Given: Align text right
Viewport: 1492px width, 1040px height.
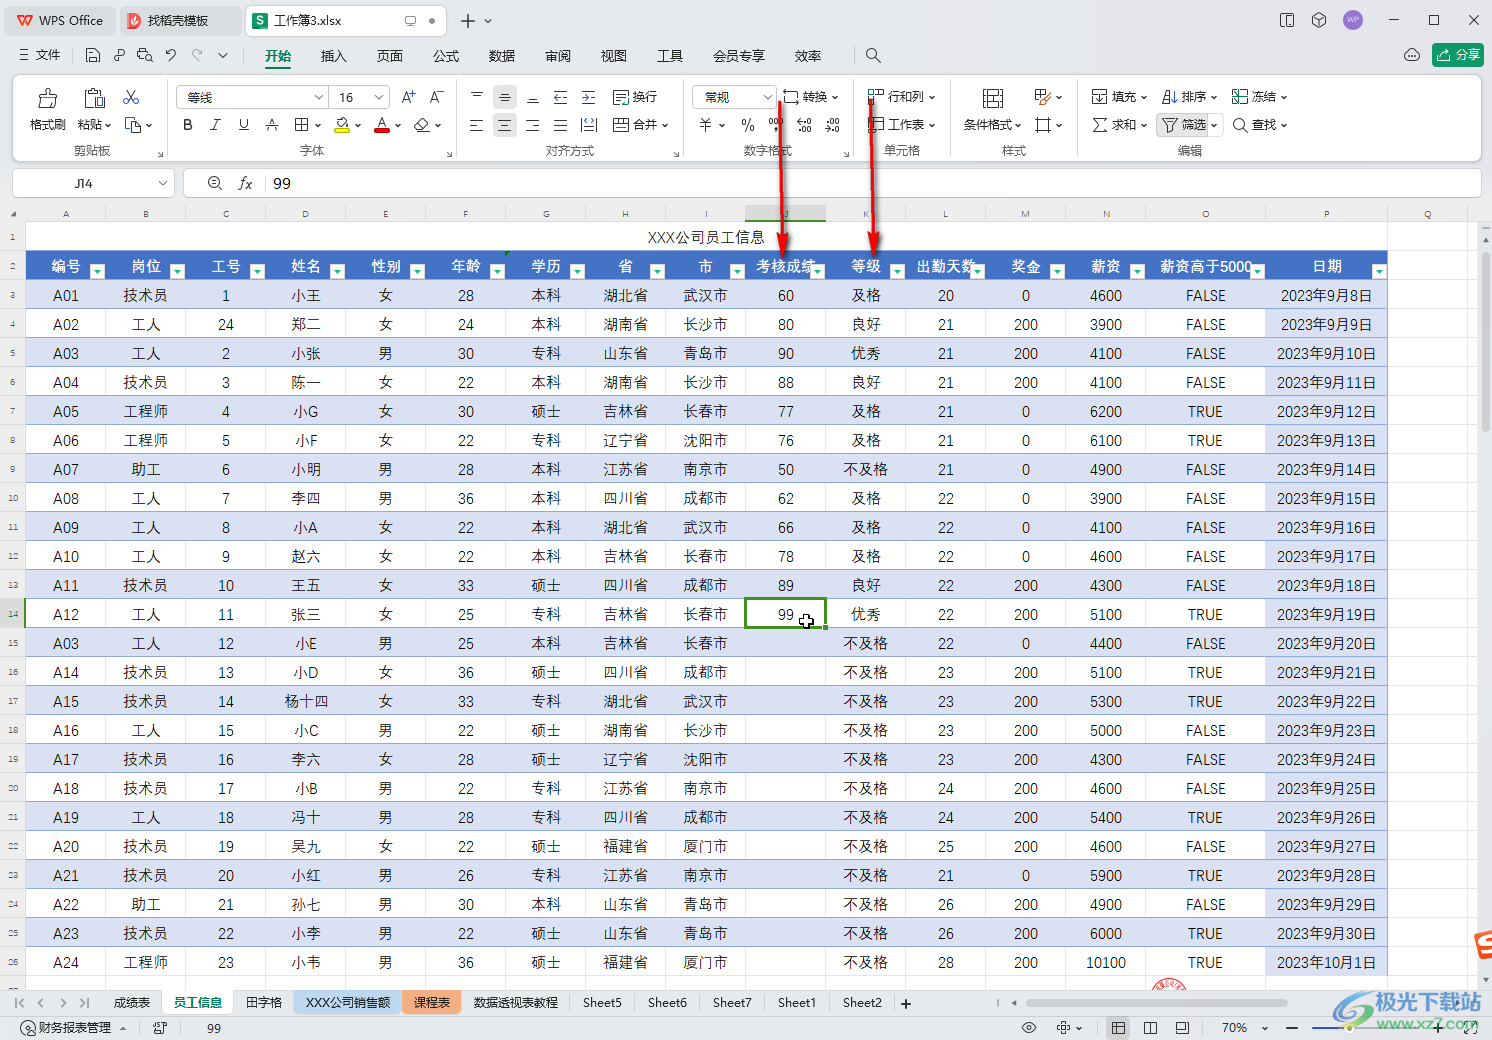Looking at the screenshot, I should [x=533, y=125].
